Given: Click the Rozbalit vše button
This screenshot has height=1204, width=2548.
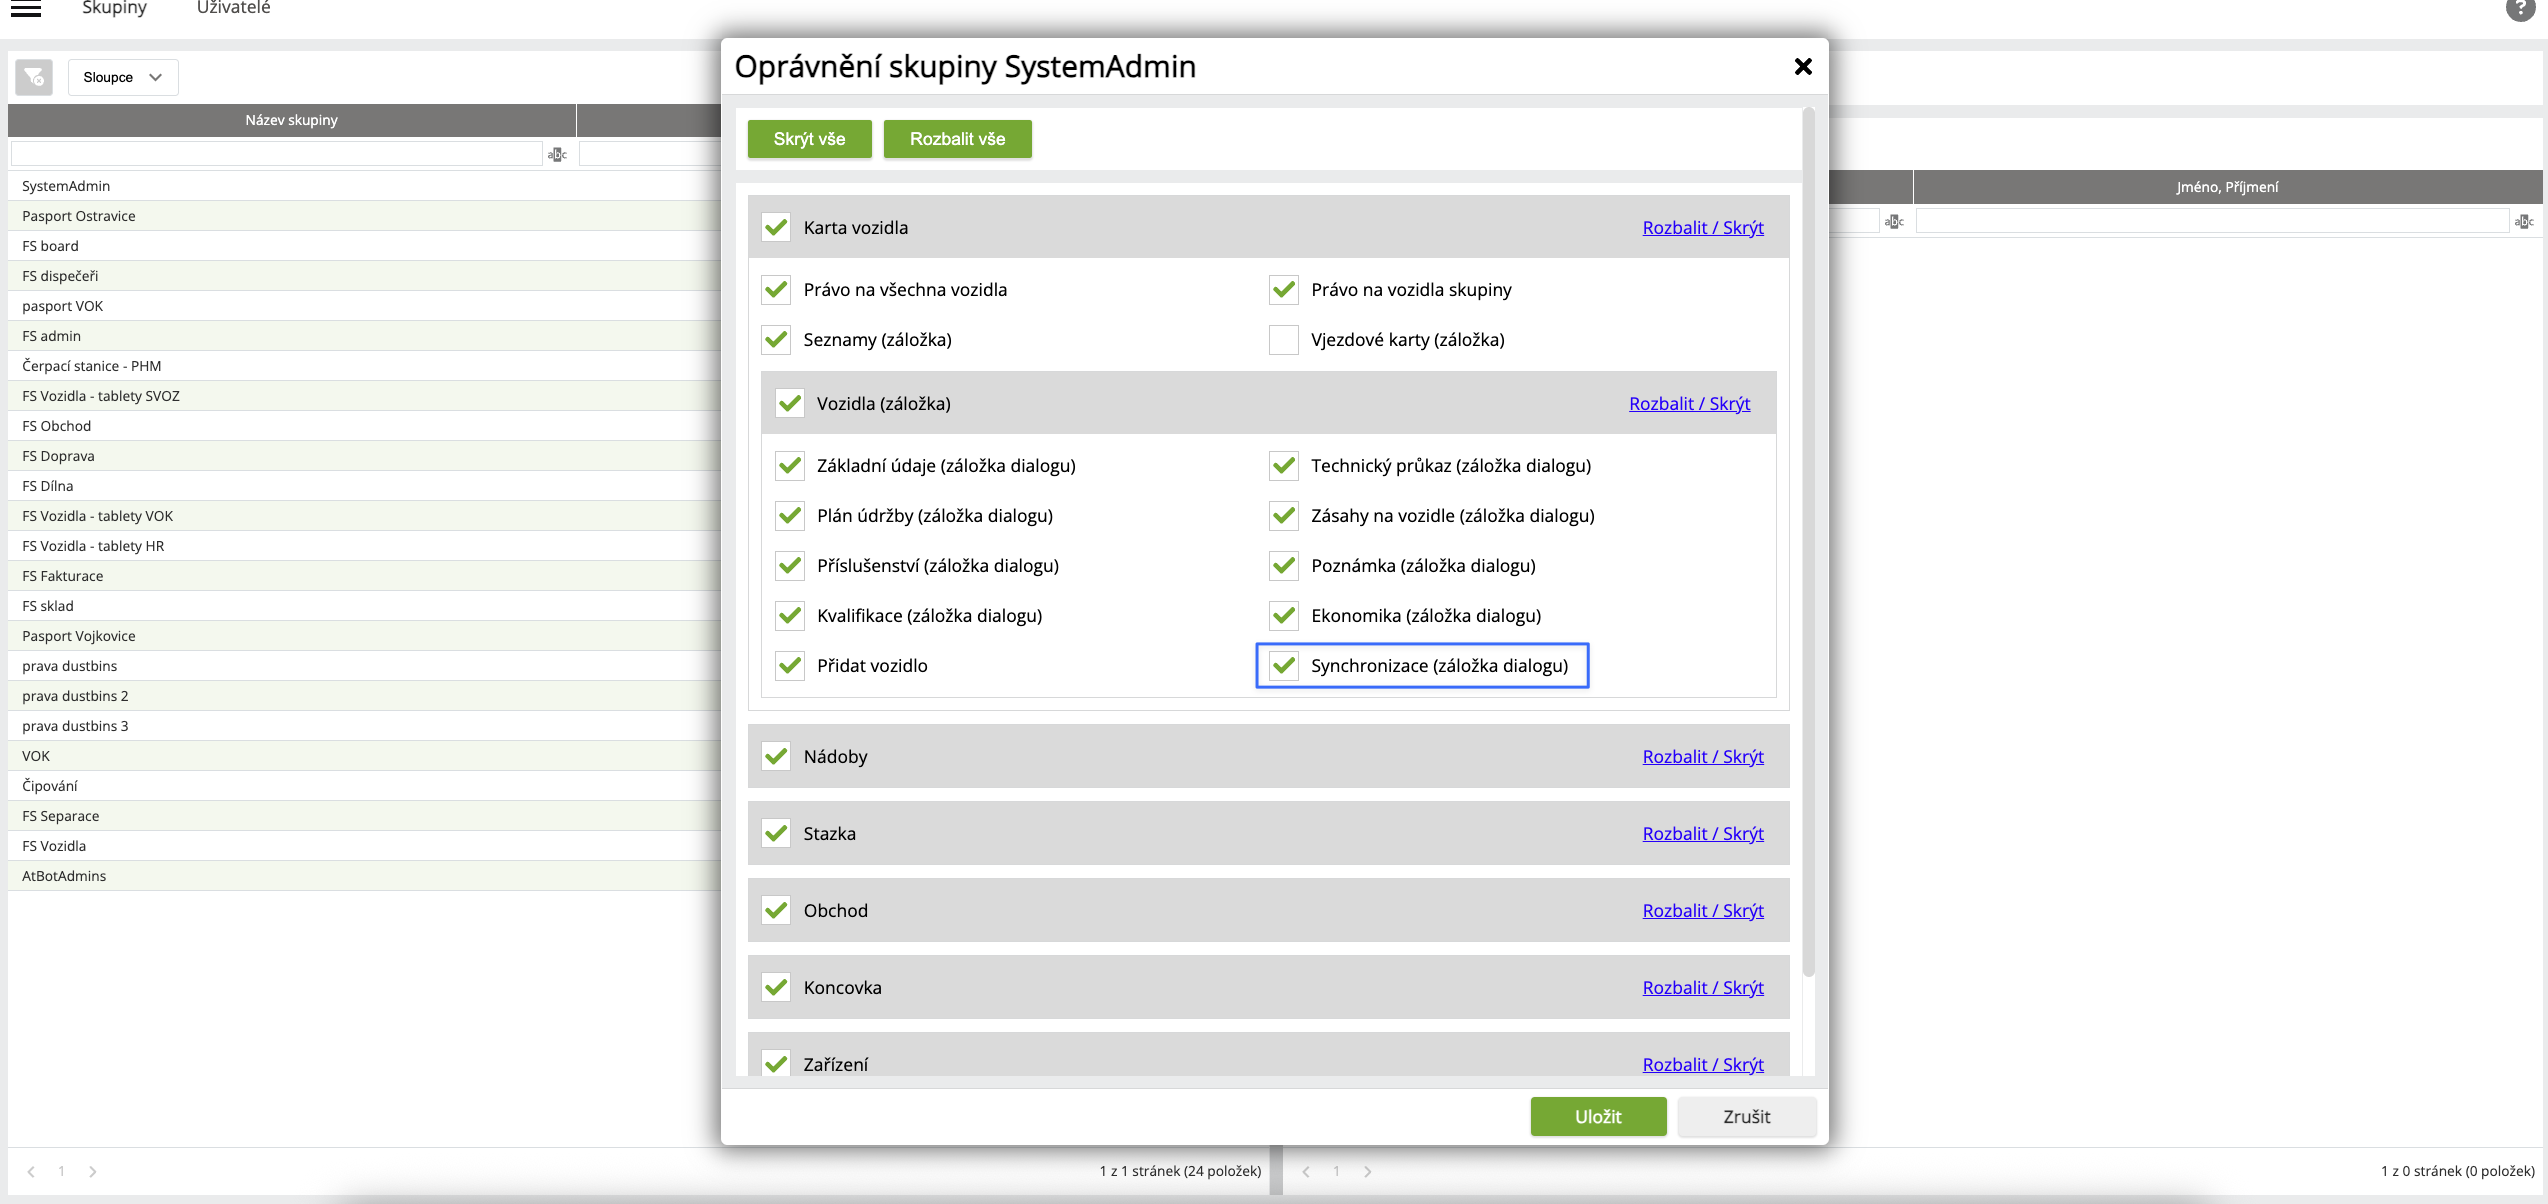Looking at the screenshot, I should click(x=957, y=139).
